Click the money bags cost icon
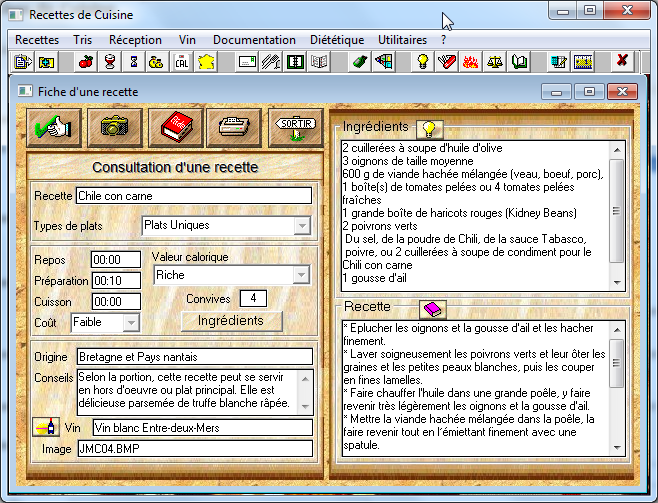This screenshot has height=503, width=658. pos(156,62)
